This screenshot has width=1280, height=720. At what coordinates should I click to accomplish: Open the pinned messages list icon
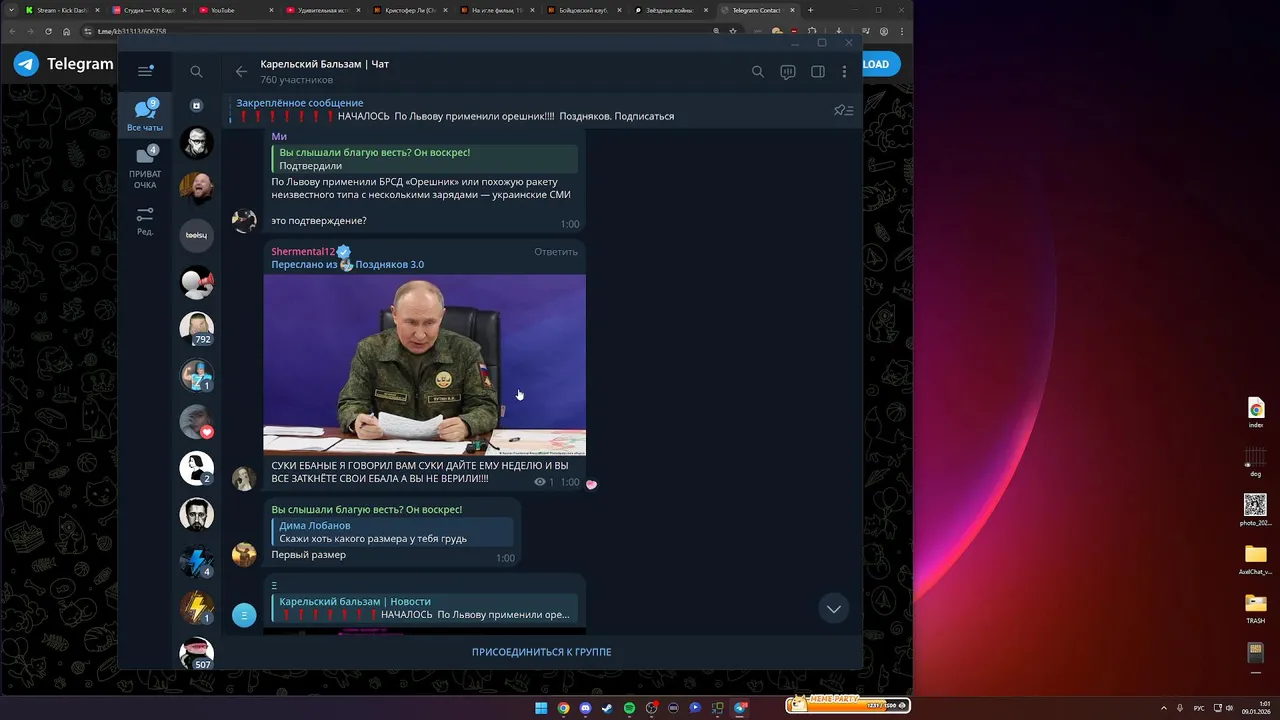coord(844,110)
